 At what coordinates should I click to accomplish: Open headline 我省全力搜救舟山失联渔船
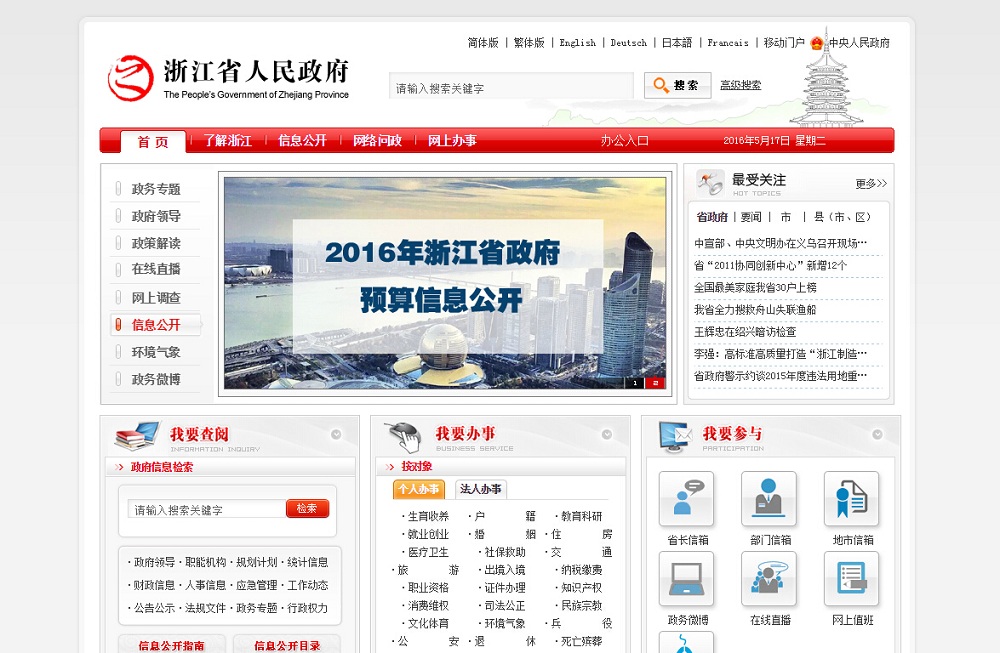[x=755, y=310]
